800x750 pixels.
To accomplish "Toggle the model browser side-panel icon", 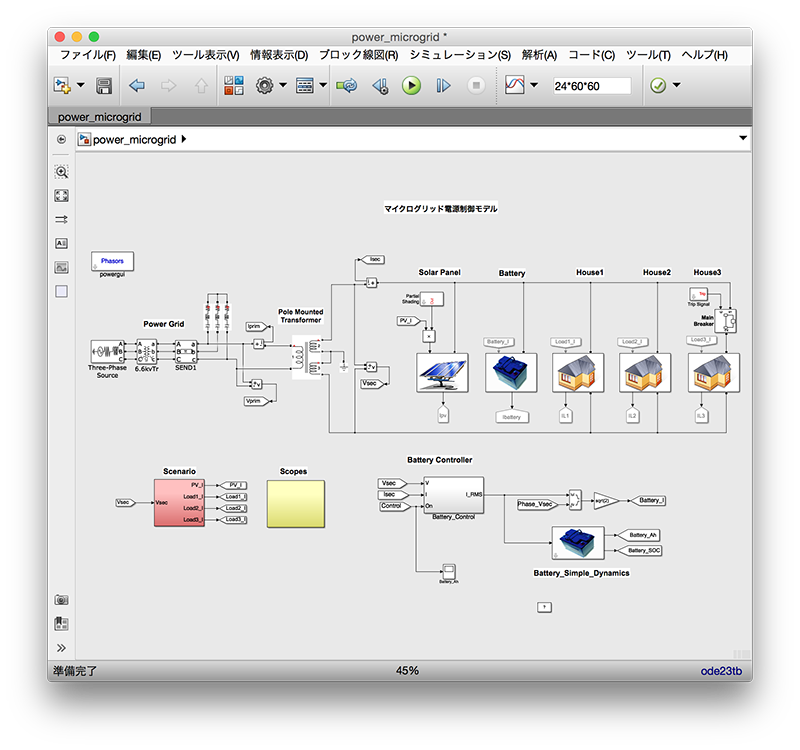I will [61, 139].
